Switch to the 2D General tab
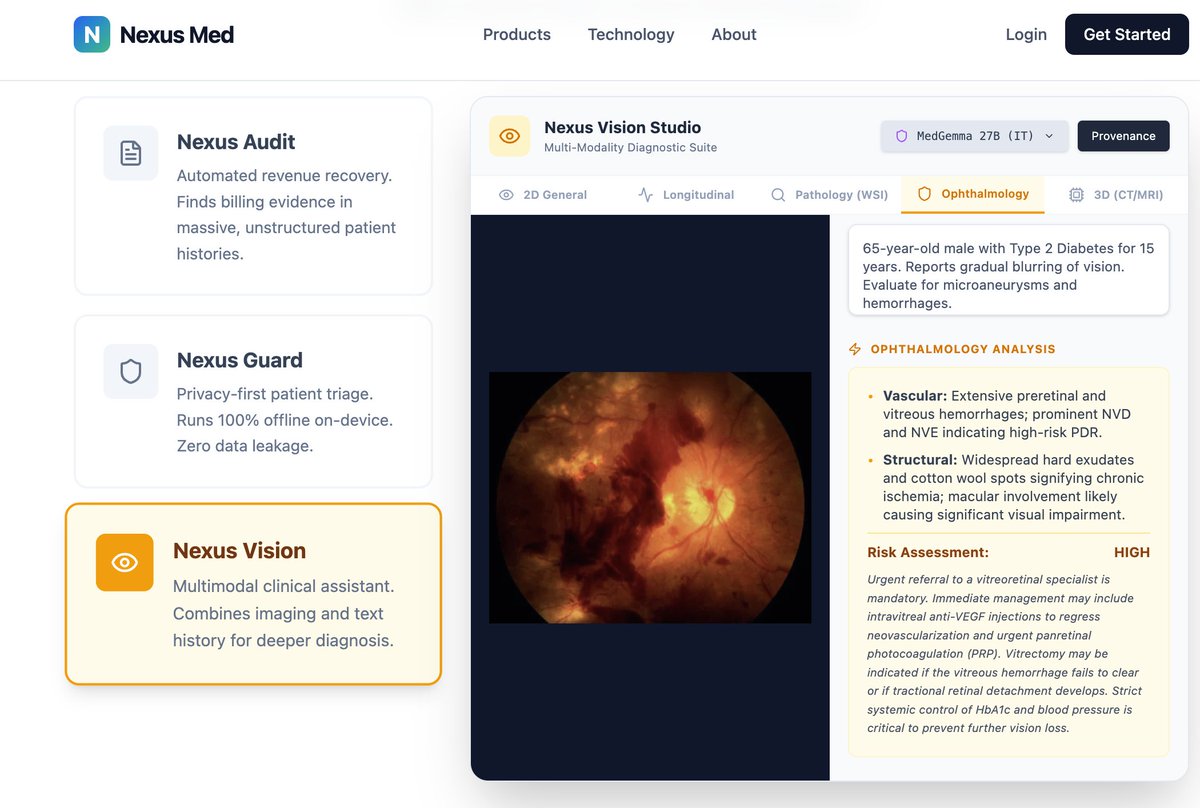The height and width of the screenshot is (808, 1200). tap(543, 195)
